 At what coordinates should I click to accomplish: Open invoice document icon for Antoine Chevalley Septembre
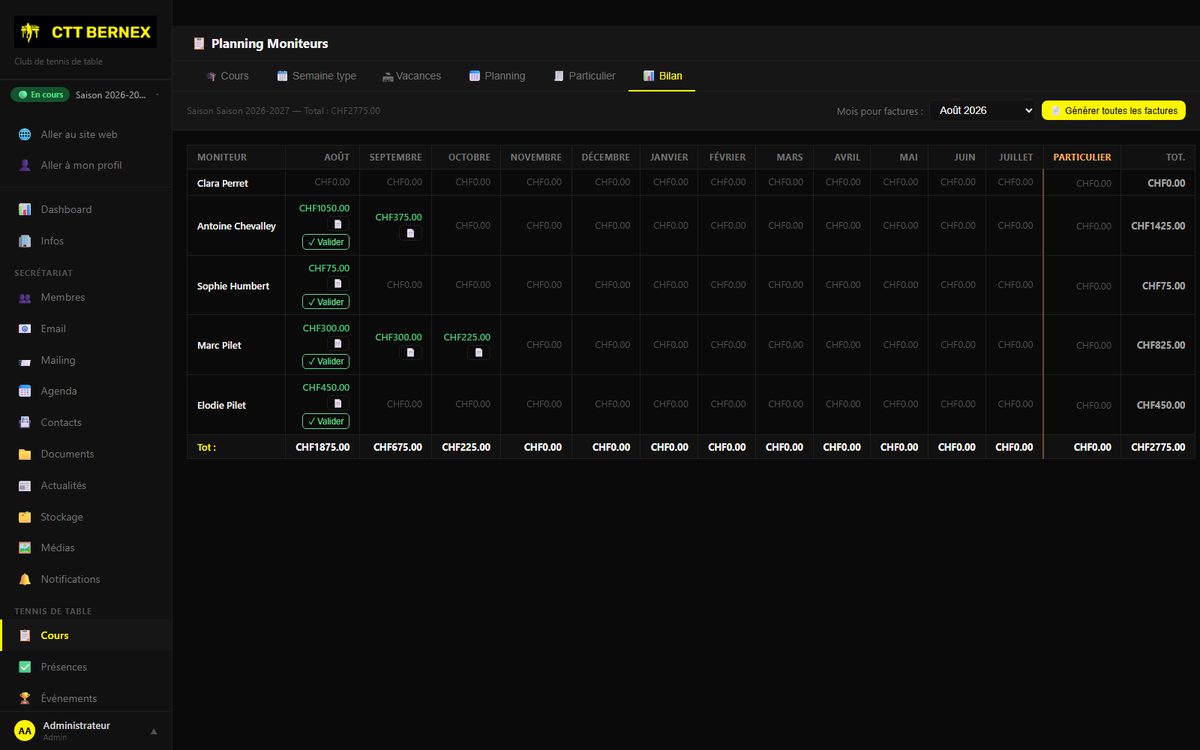point(410,233)
